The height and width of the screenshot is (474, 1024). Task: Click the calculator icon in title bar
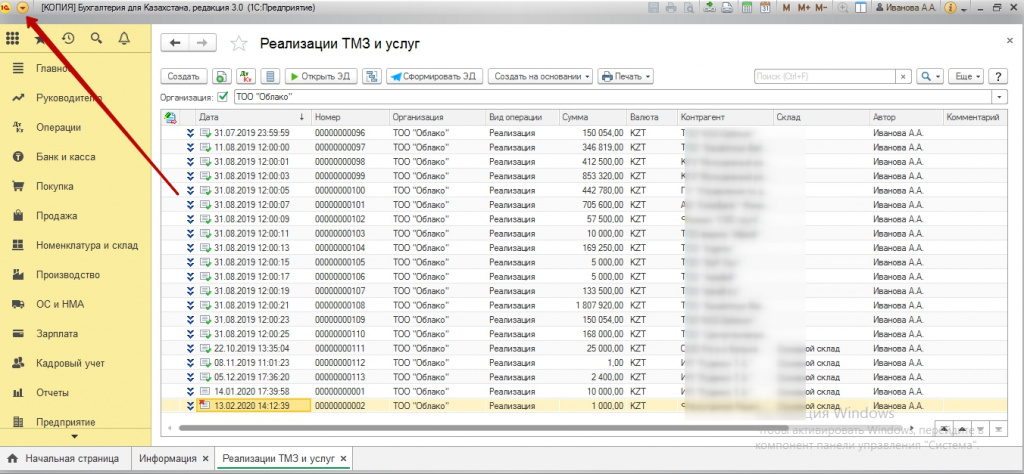[746, 8]
